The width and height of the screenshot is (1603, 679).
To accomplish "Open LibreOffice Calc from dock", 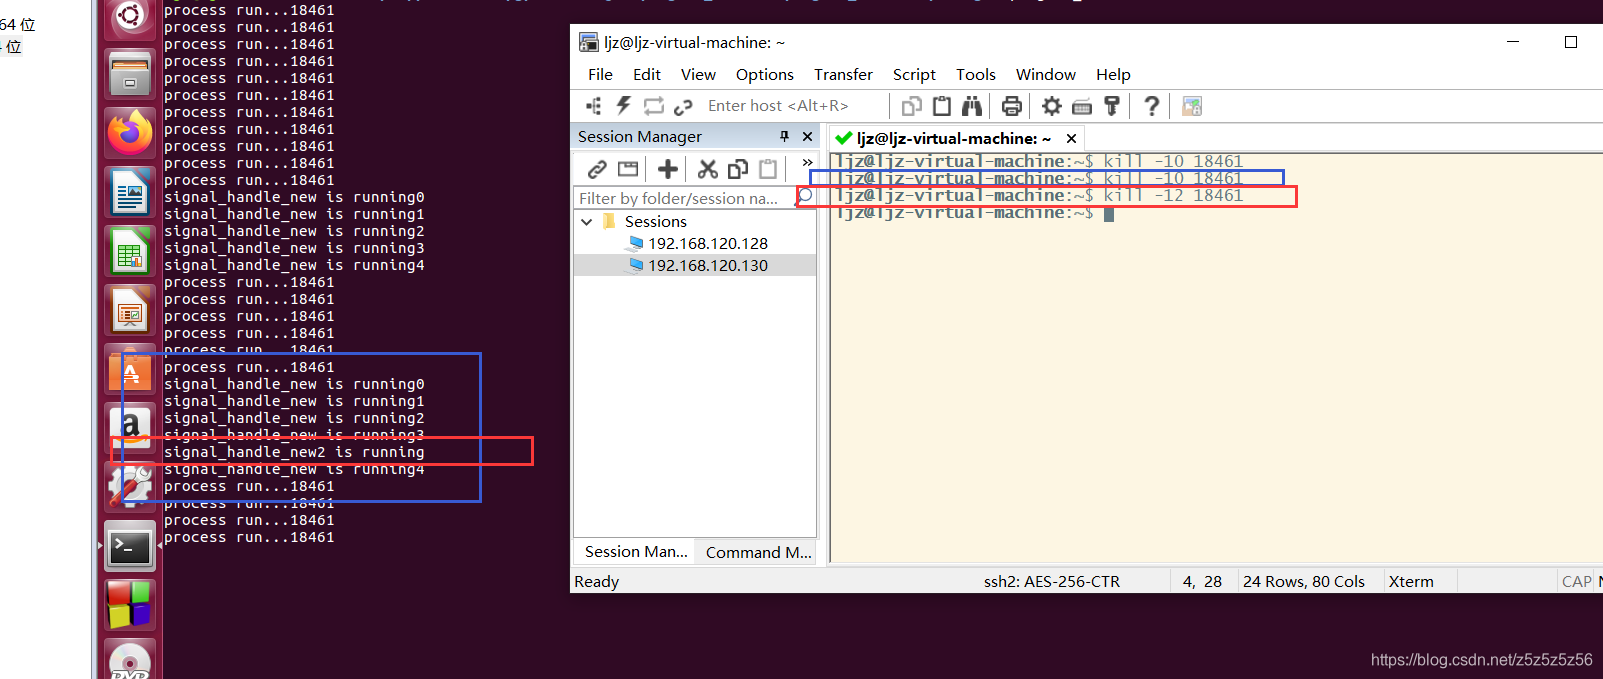I will [130, 251].
